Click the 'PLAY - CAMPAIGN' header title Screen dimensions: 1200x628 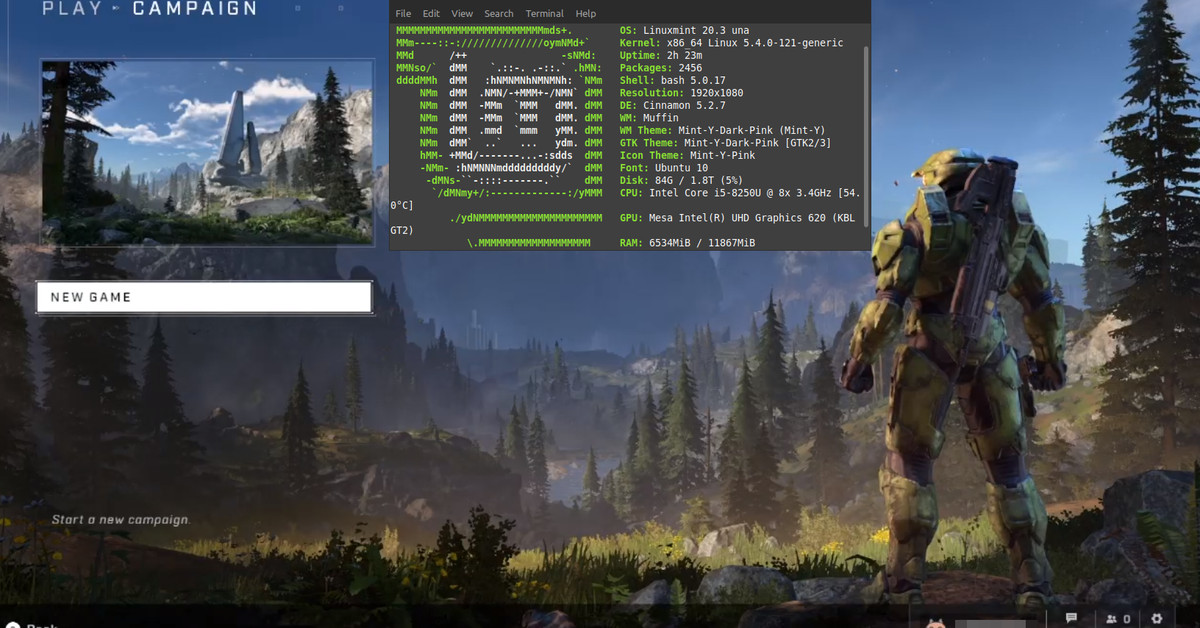(x=150, y=9)
